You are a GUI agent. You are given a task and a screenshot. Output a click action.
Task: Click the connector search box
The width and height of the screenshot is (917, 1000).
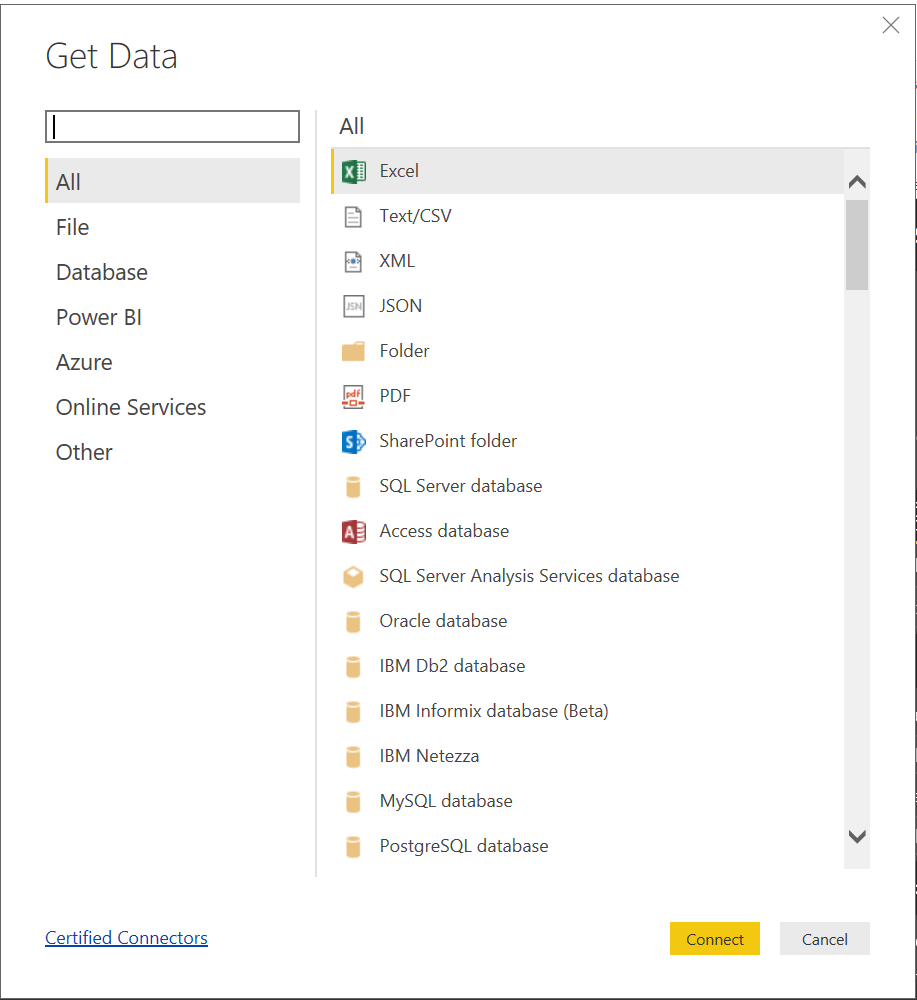click(172, 126)
